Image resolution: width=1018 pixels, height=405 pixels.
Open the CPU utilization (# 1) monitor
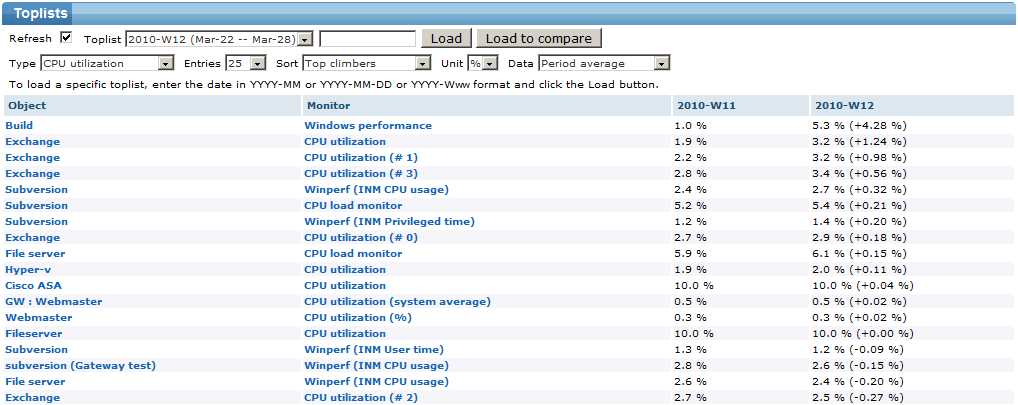point(361,158)
